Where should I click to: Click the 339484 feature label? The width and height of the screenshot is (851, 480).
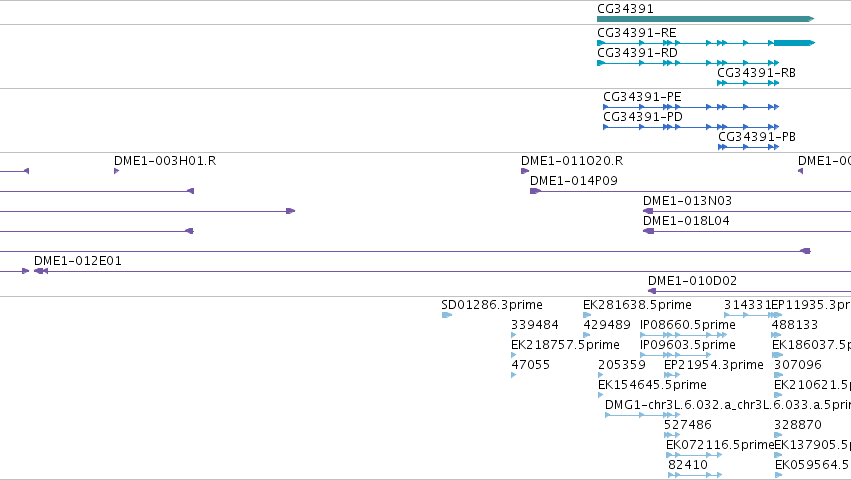[x=535, y=325]
